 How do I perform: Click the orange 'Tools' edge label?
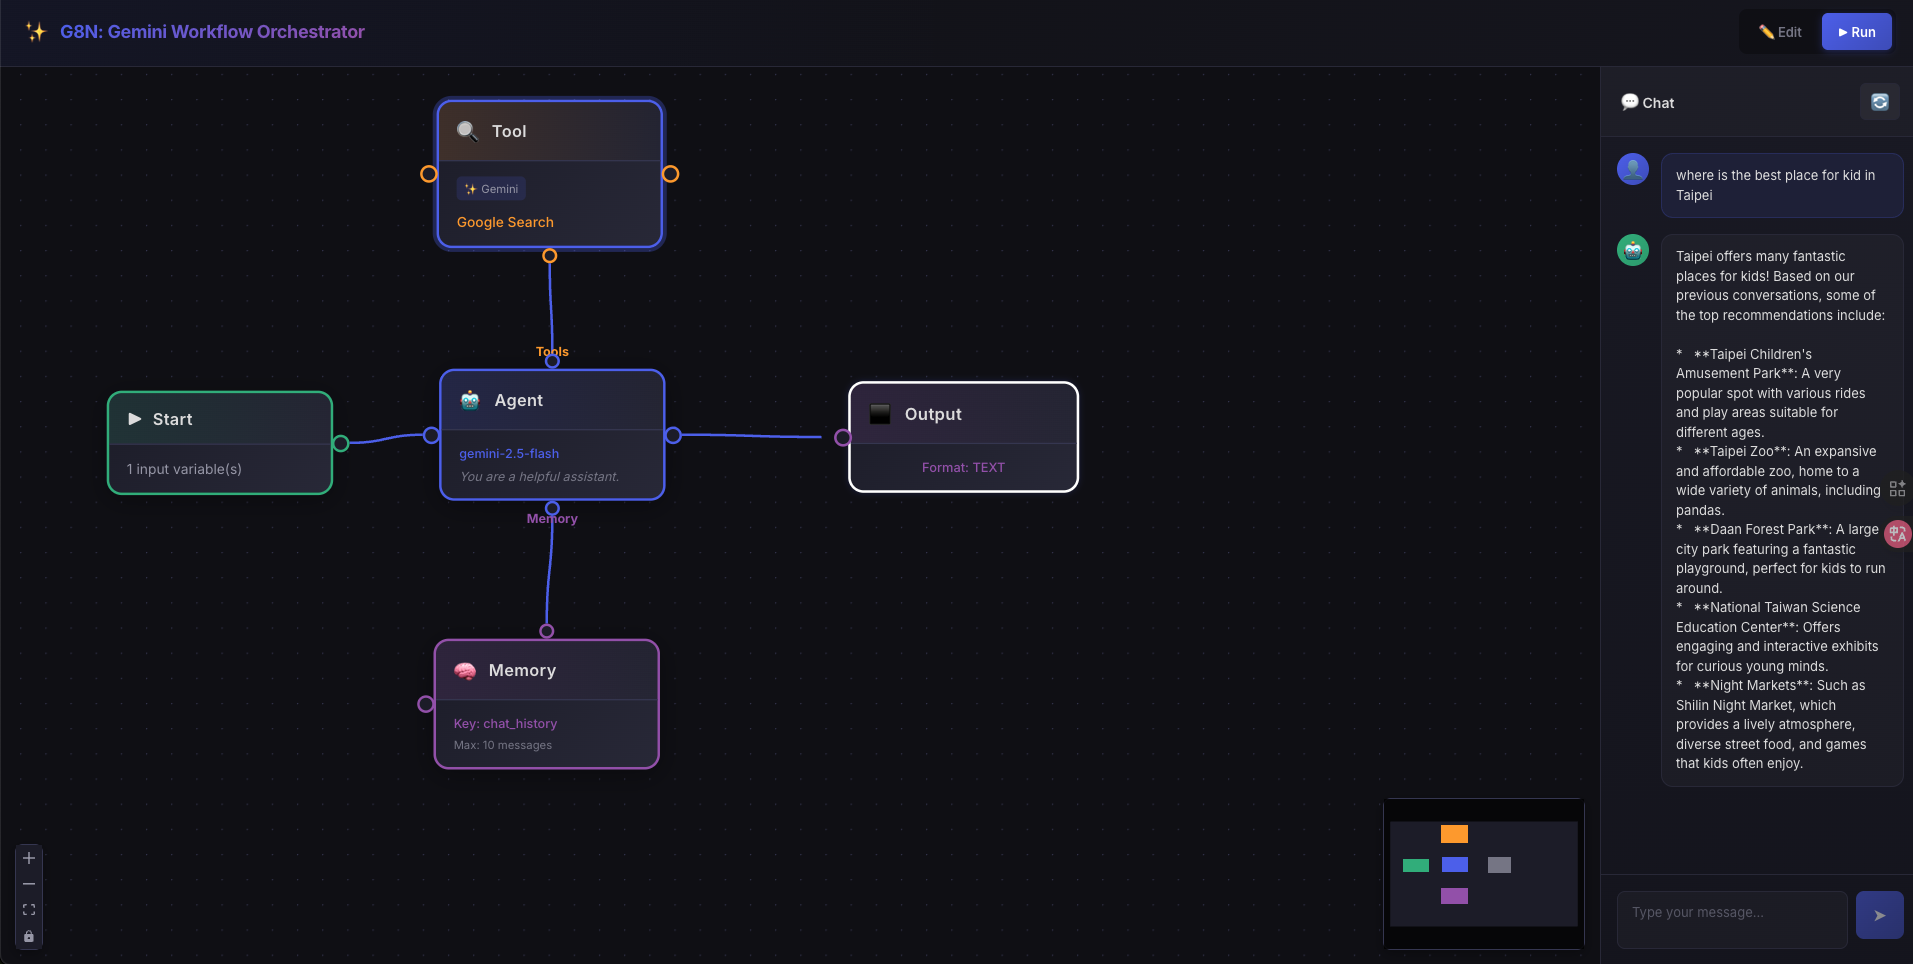(x=552, y=352)
